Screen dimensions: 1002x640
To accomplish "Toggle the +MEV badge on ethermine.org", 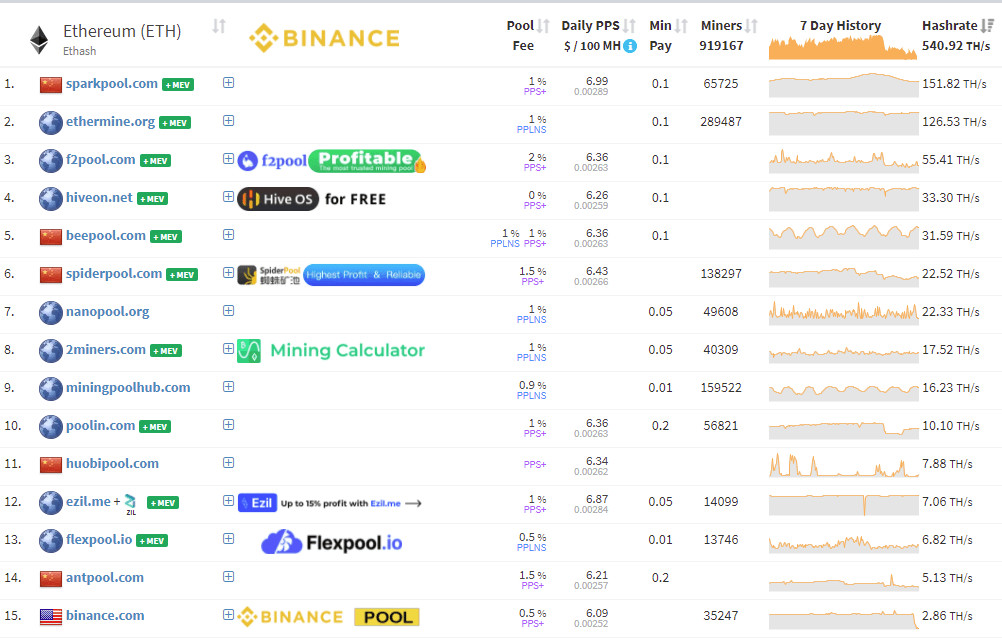I will pyautogui.click(x=177, y=122).
